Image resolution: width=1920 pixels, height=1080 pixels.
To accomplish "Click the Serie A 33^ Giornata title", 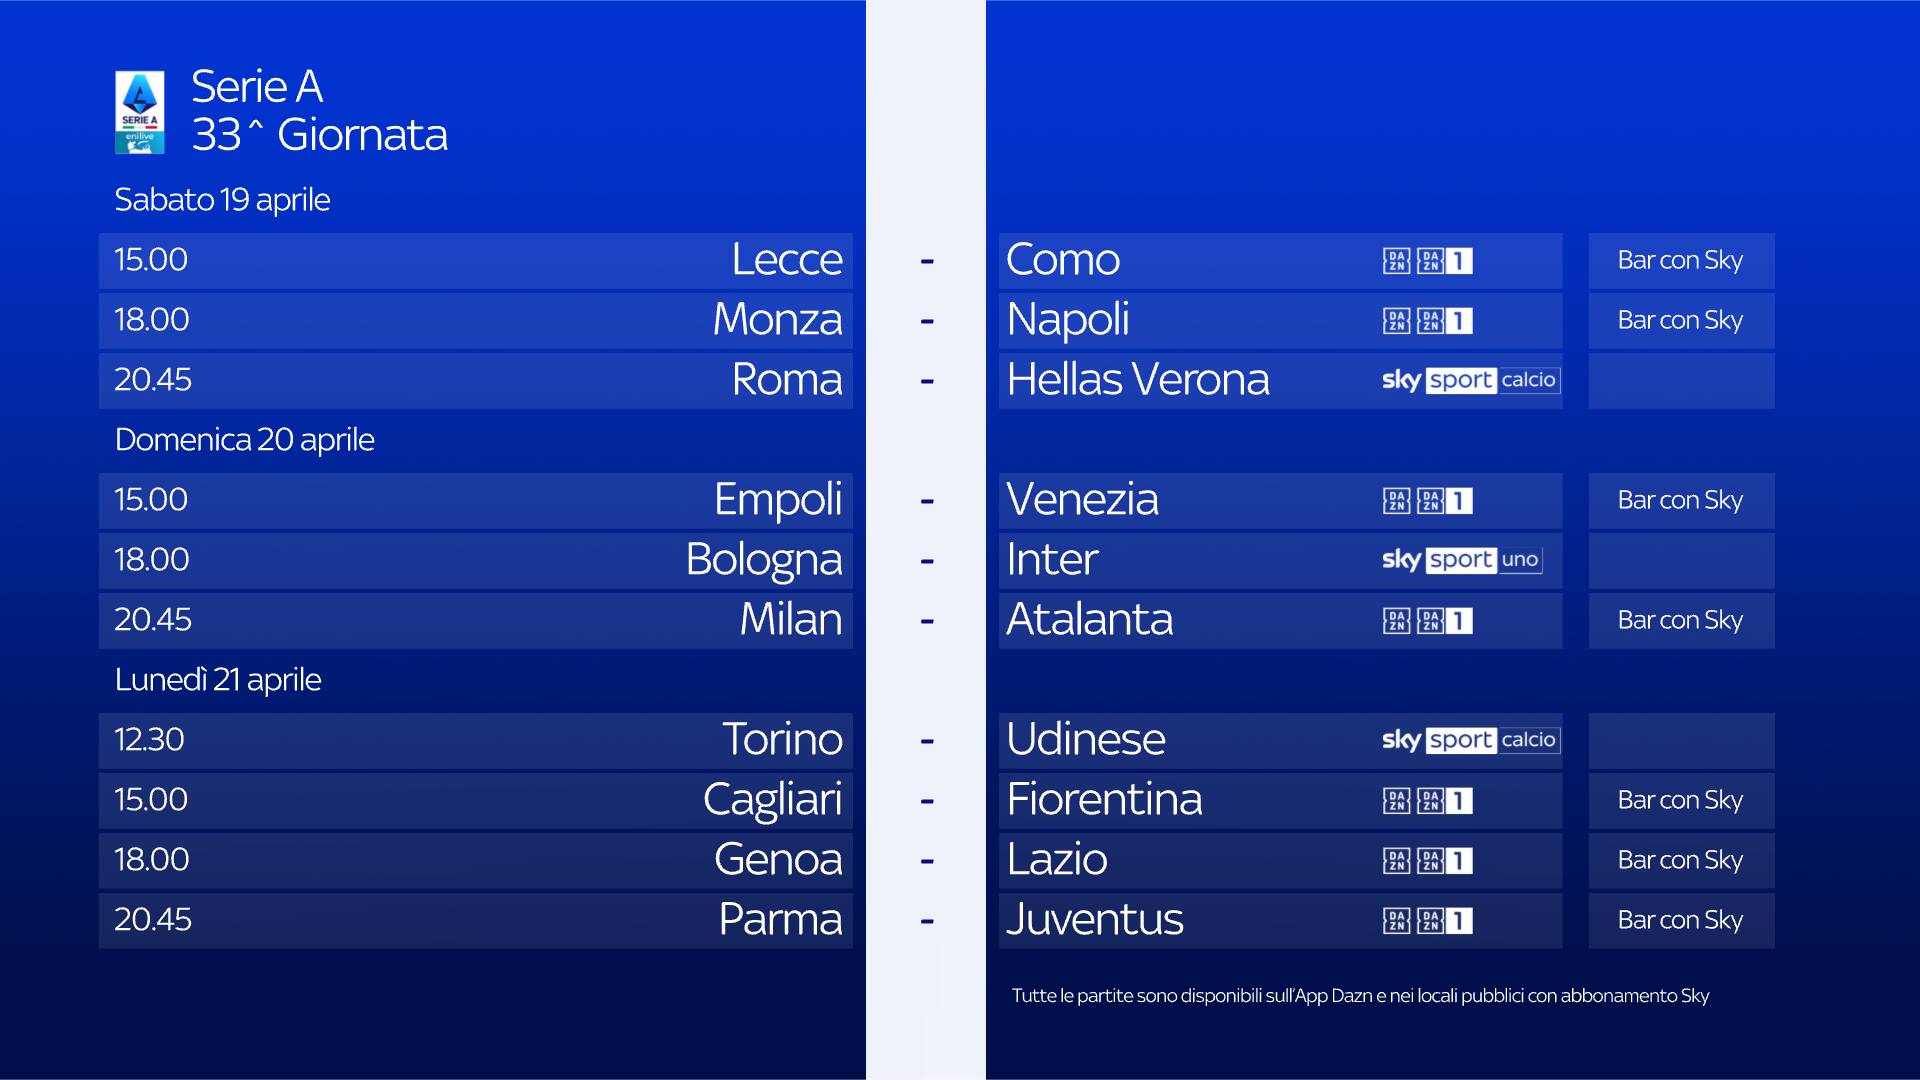I will [x=319, y=111].
